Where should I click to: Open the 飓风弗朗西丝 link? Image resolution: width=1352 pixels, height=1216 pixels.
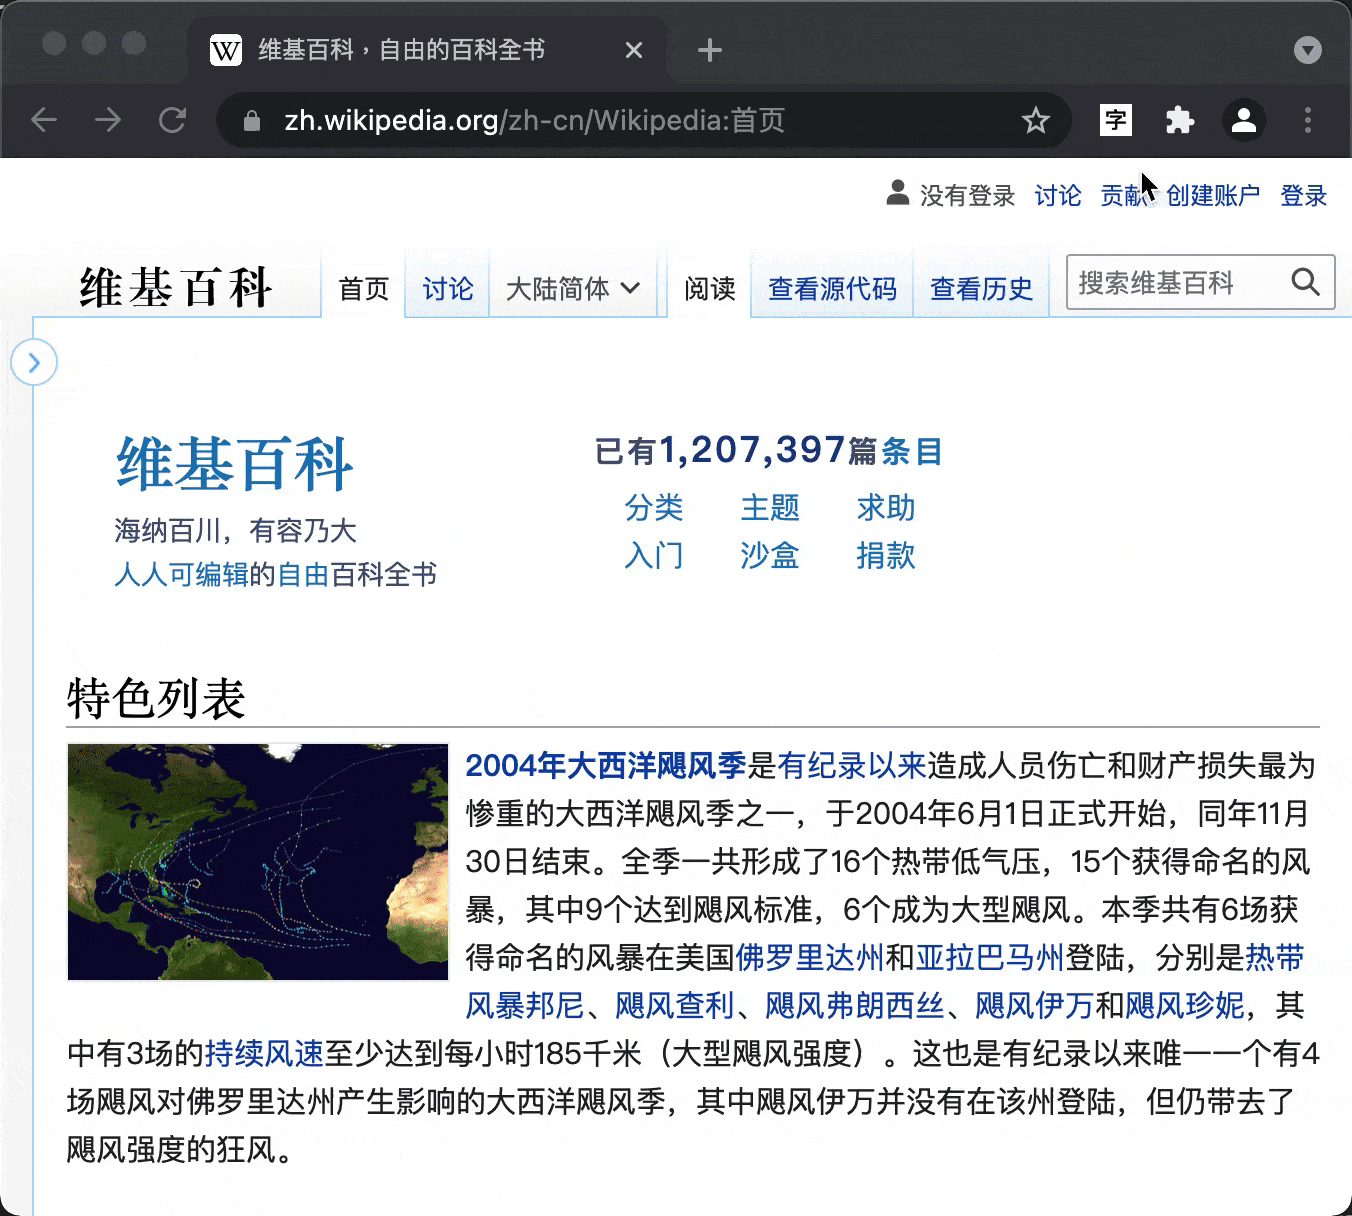[855, 1006]
